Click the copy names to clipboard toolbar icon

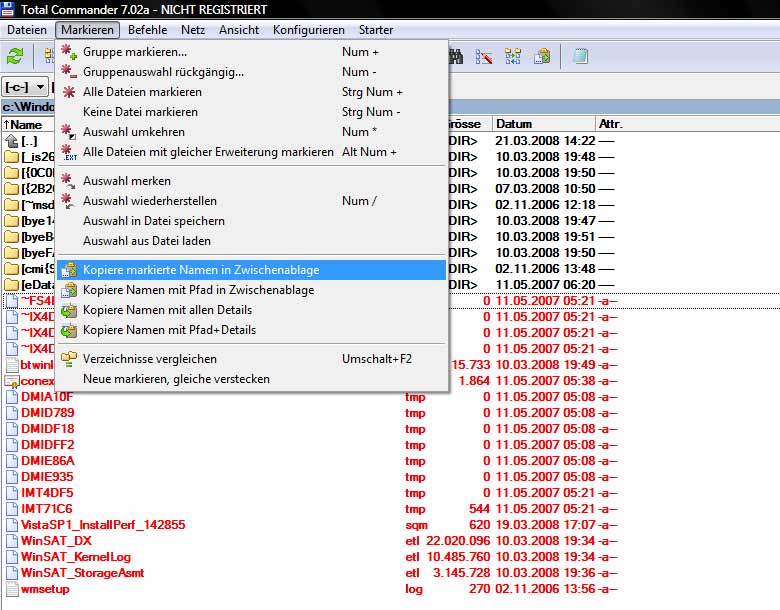tap(542, 56)
